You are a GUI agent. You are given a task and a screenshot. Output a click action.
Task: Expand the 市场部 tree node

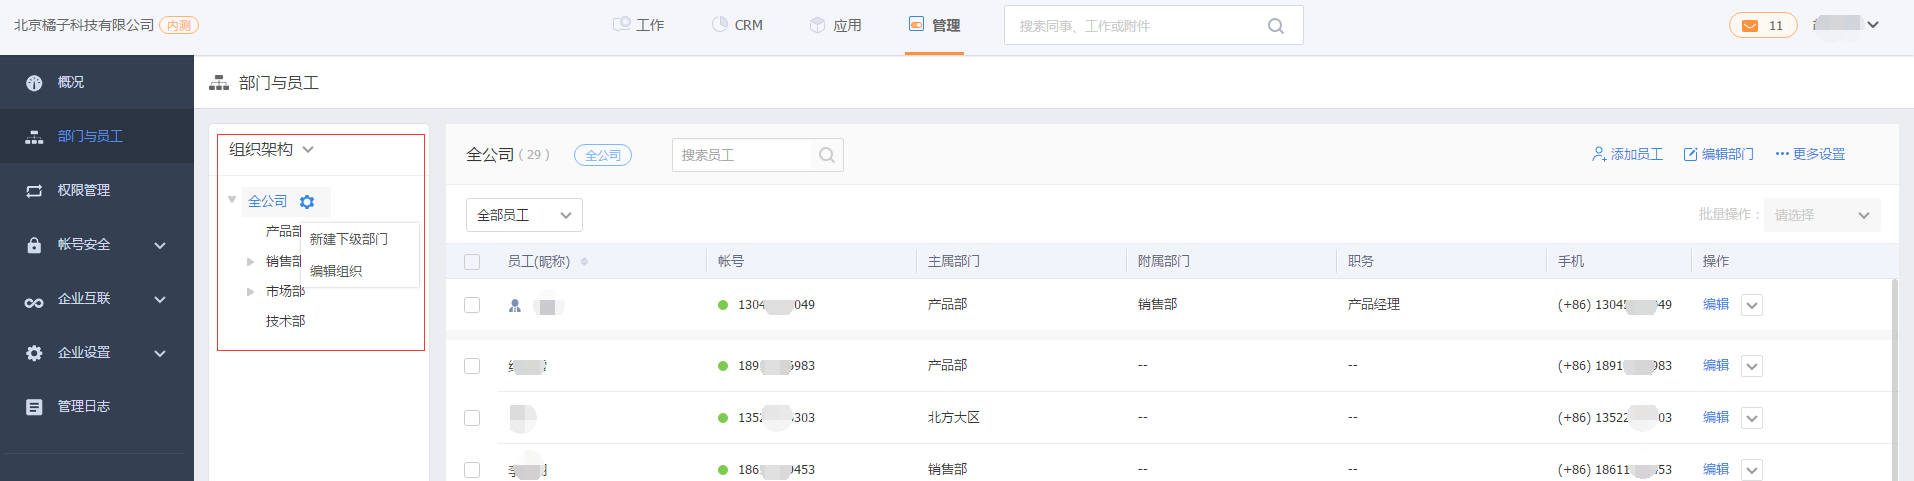click(x=250, y=292)
